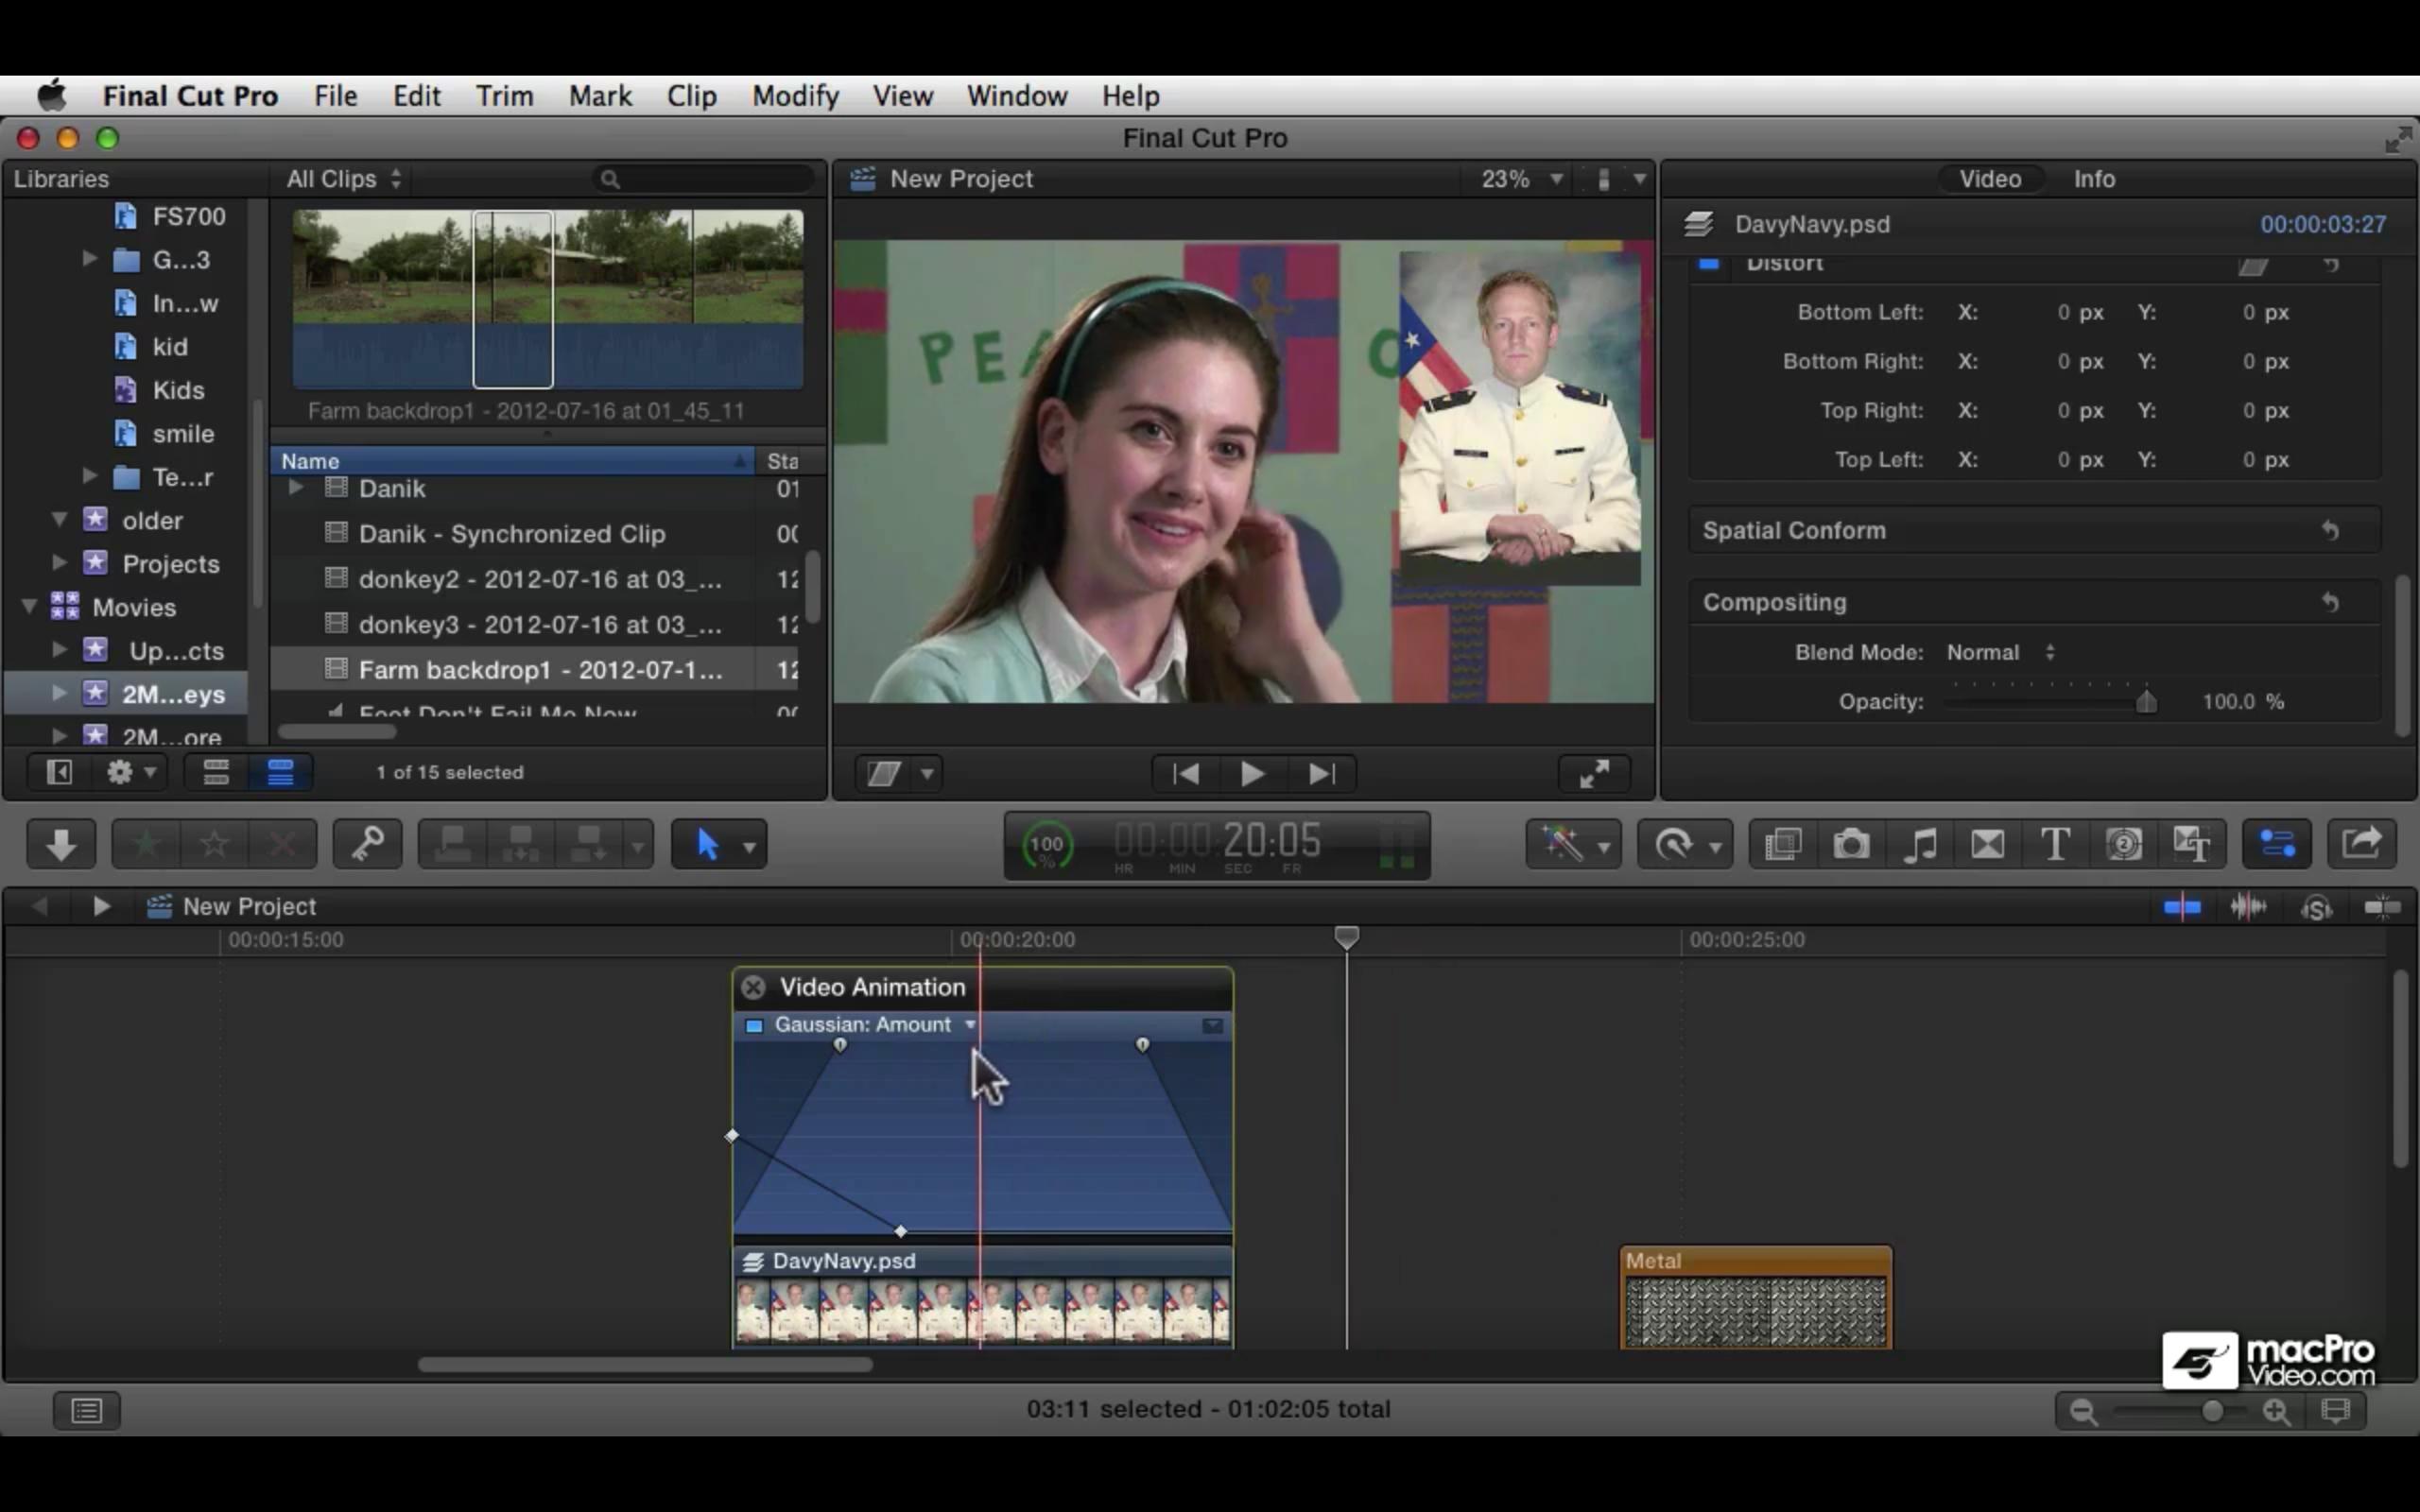Viewport: 2420px width, 1512px height.
Task: Switch to the Info inspector tab
Action: click(x=2094, y=179)
